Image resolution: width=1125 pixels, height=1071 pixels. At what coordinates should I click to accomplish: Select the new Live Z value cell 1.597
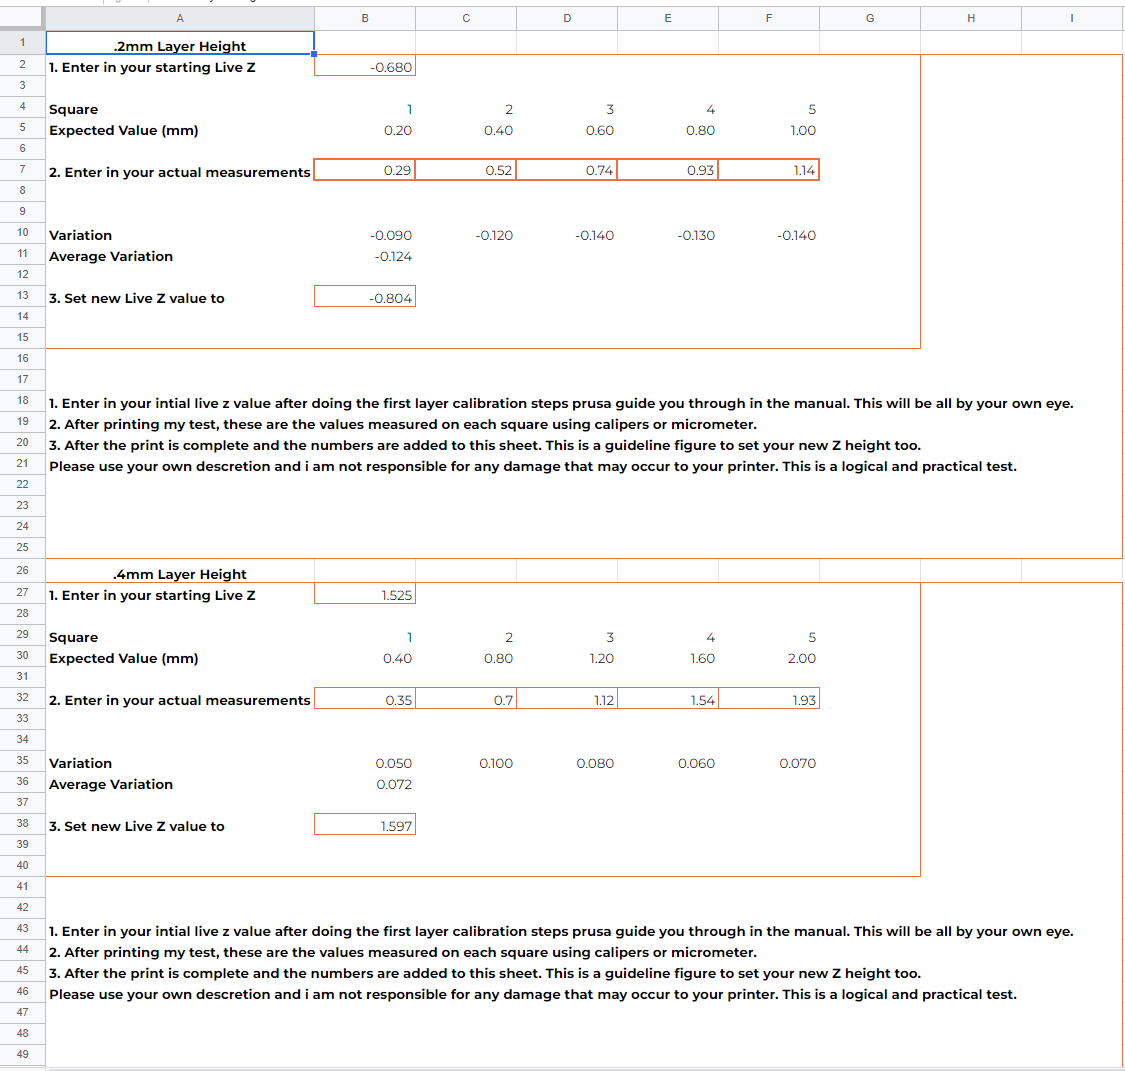click(365, 826)
